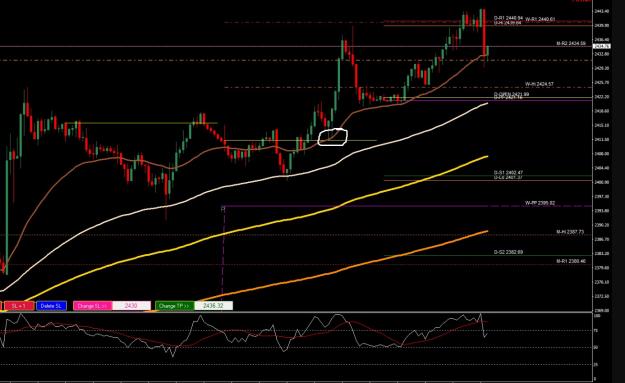
Task: Select the stop loss field showing 2430
Action: (x=131, y=306)
